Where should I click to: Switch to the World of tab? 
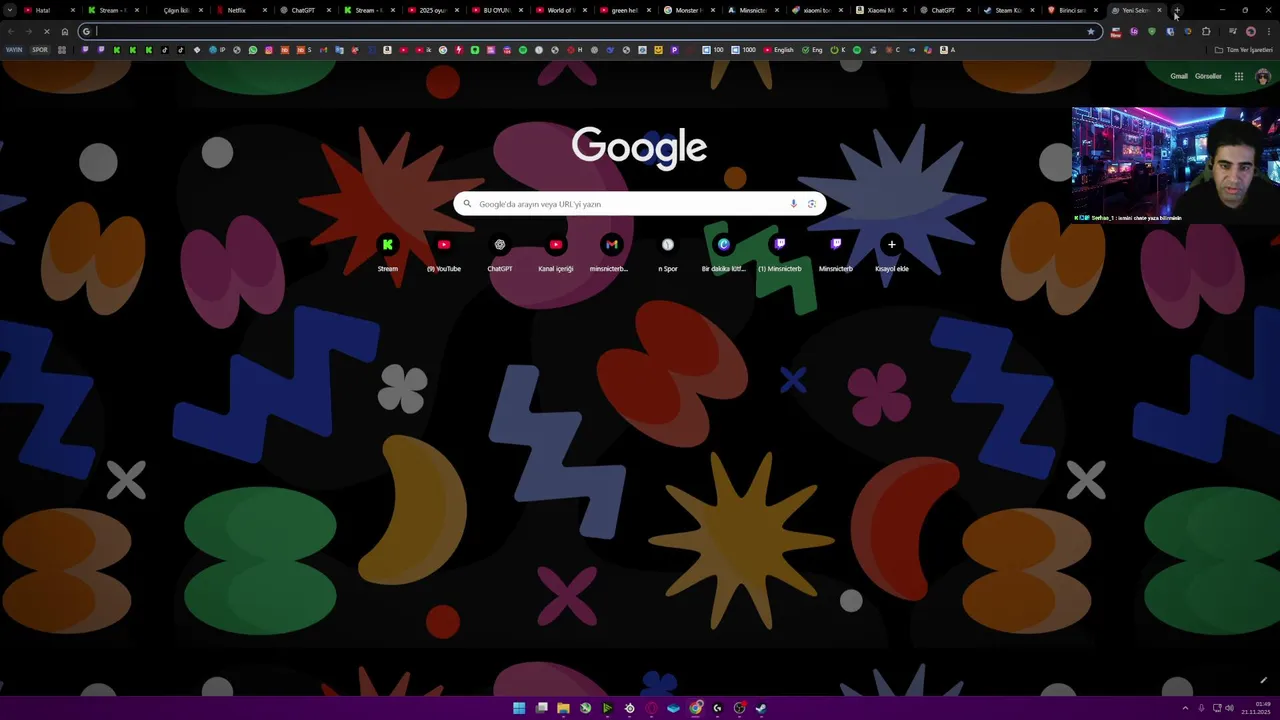(x=560, y=10)
